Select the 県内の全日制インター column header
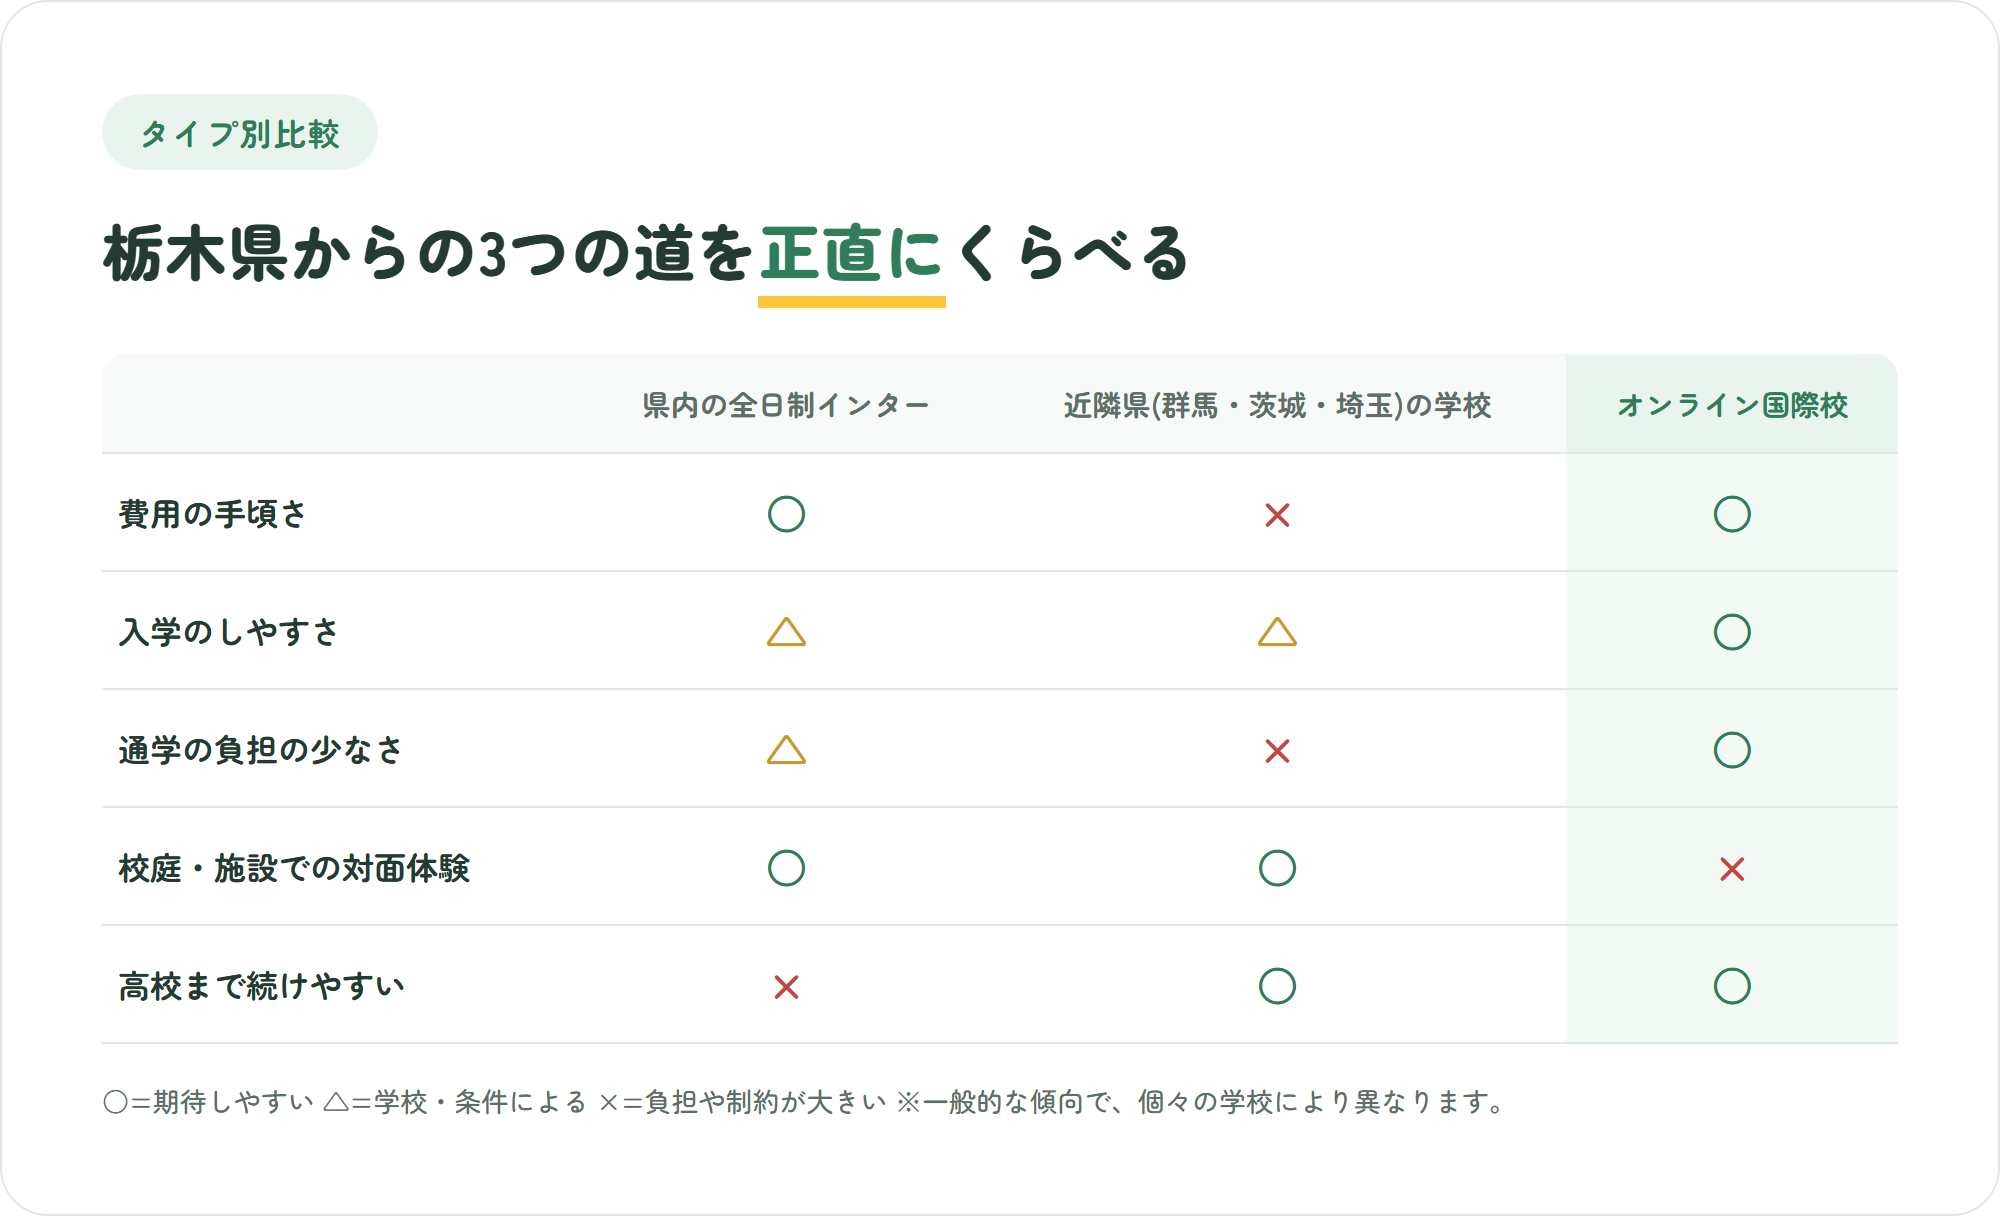Viewport: 2000px width, 1216px height. pyautogui.click(x=786, y=405)
